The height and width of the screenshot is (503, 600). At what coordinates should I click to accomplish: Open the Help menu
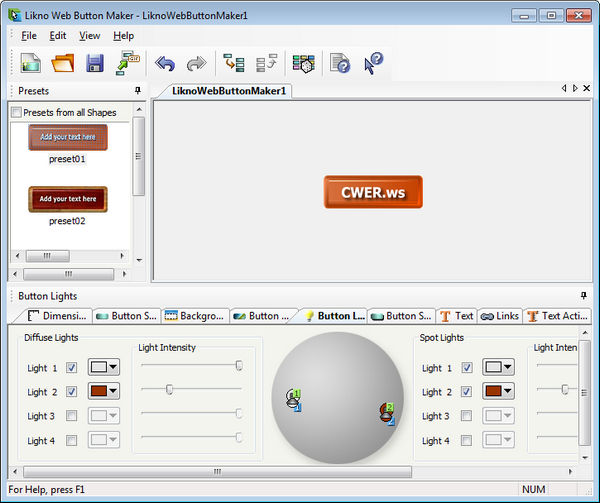(x=123, y=36)
